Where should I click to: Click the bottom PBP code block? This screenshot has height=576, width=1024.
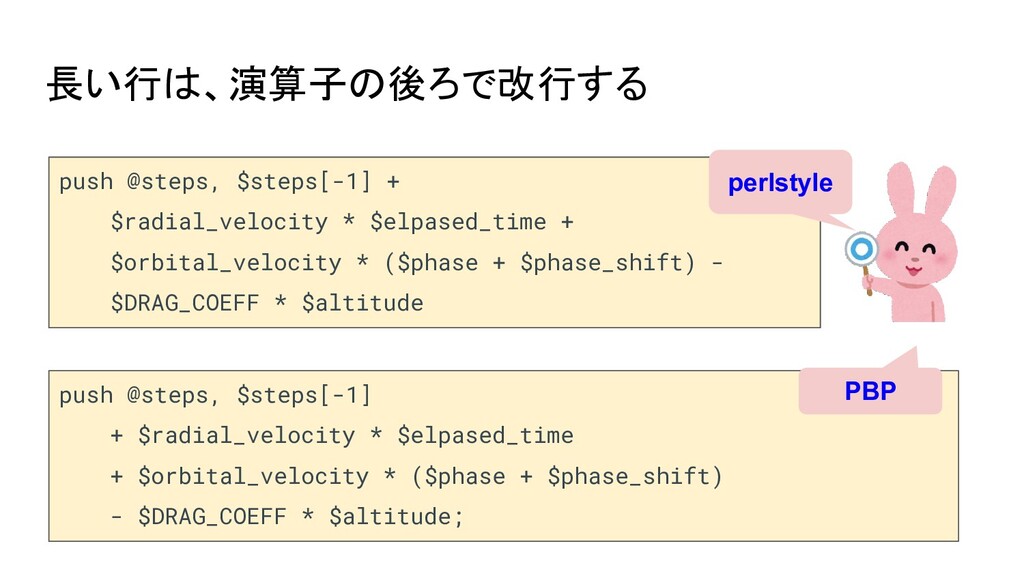tap(504, 456)
